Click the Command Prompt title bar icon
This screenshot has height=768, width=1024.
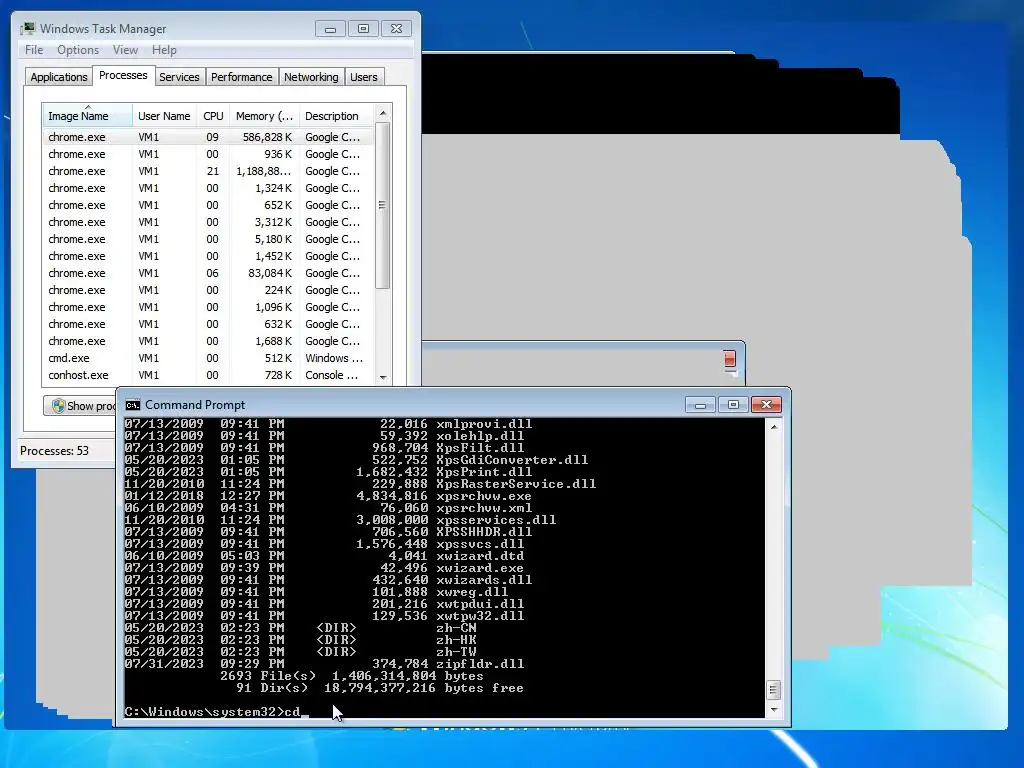[x=133, y=405]
